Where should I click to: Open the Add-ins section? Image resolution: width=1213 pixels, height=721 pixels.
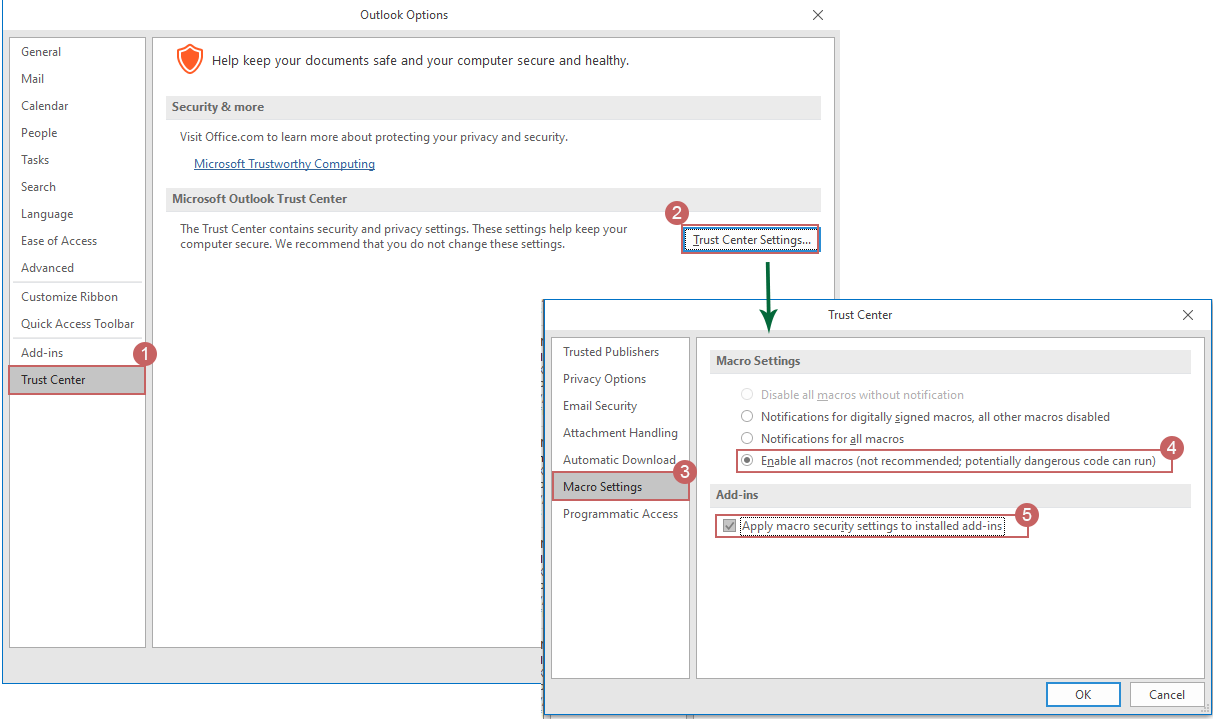41,352
